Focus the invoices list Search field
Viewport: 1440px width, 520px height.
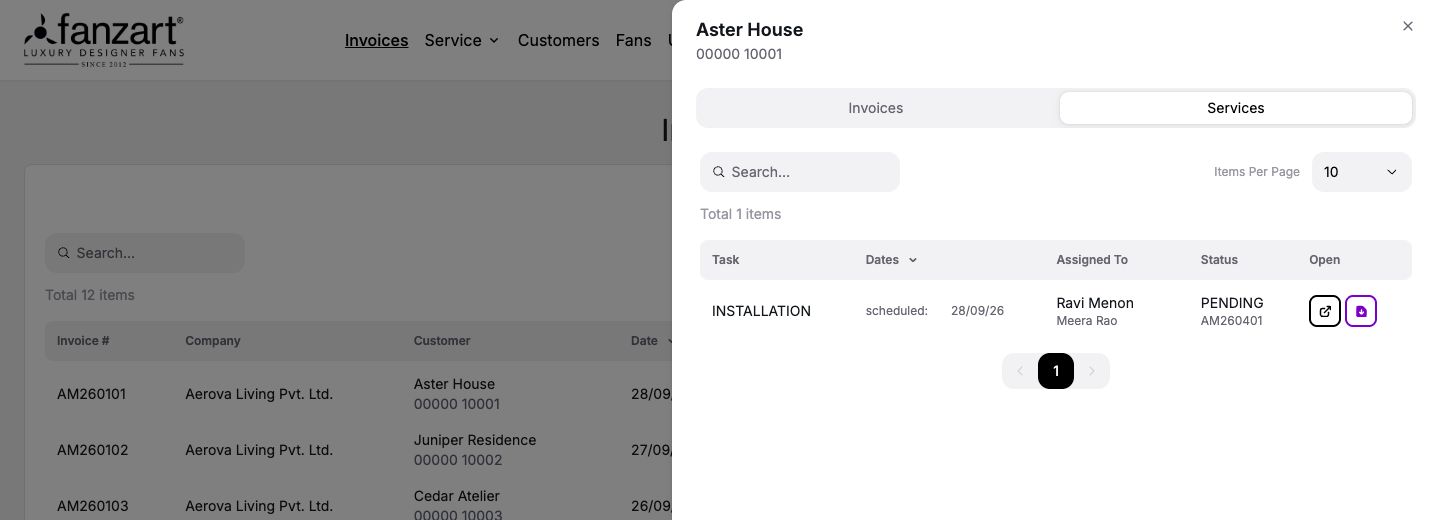point(145,253)
